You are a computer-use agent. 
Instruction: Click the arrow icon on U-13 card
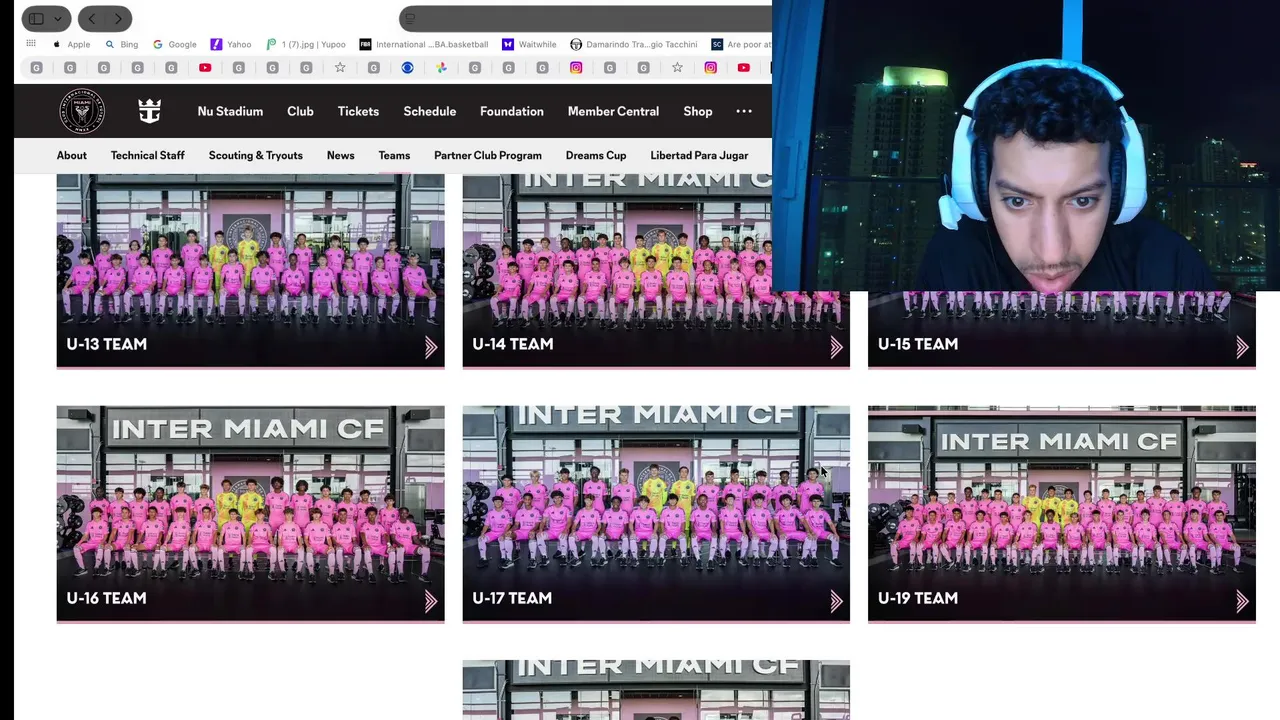point(431,347)
